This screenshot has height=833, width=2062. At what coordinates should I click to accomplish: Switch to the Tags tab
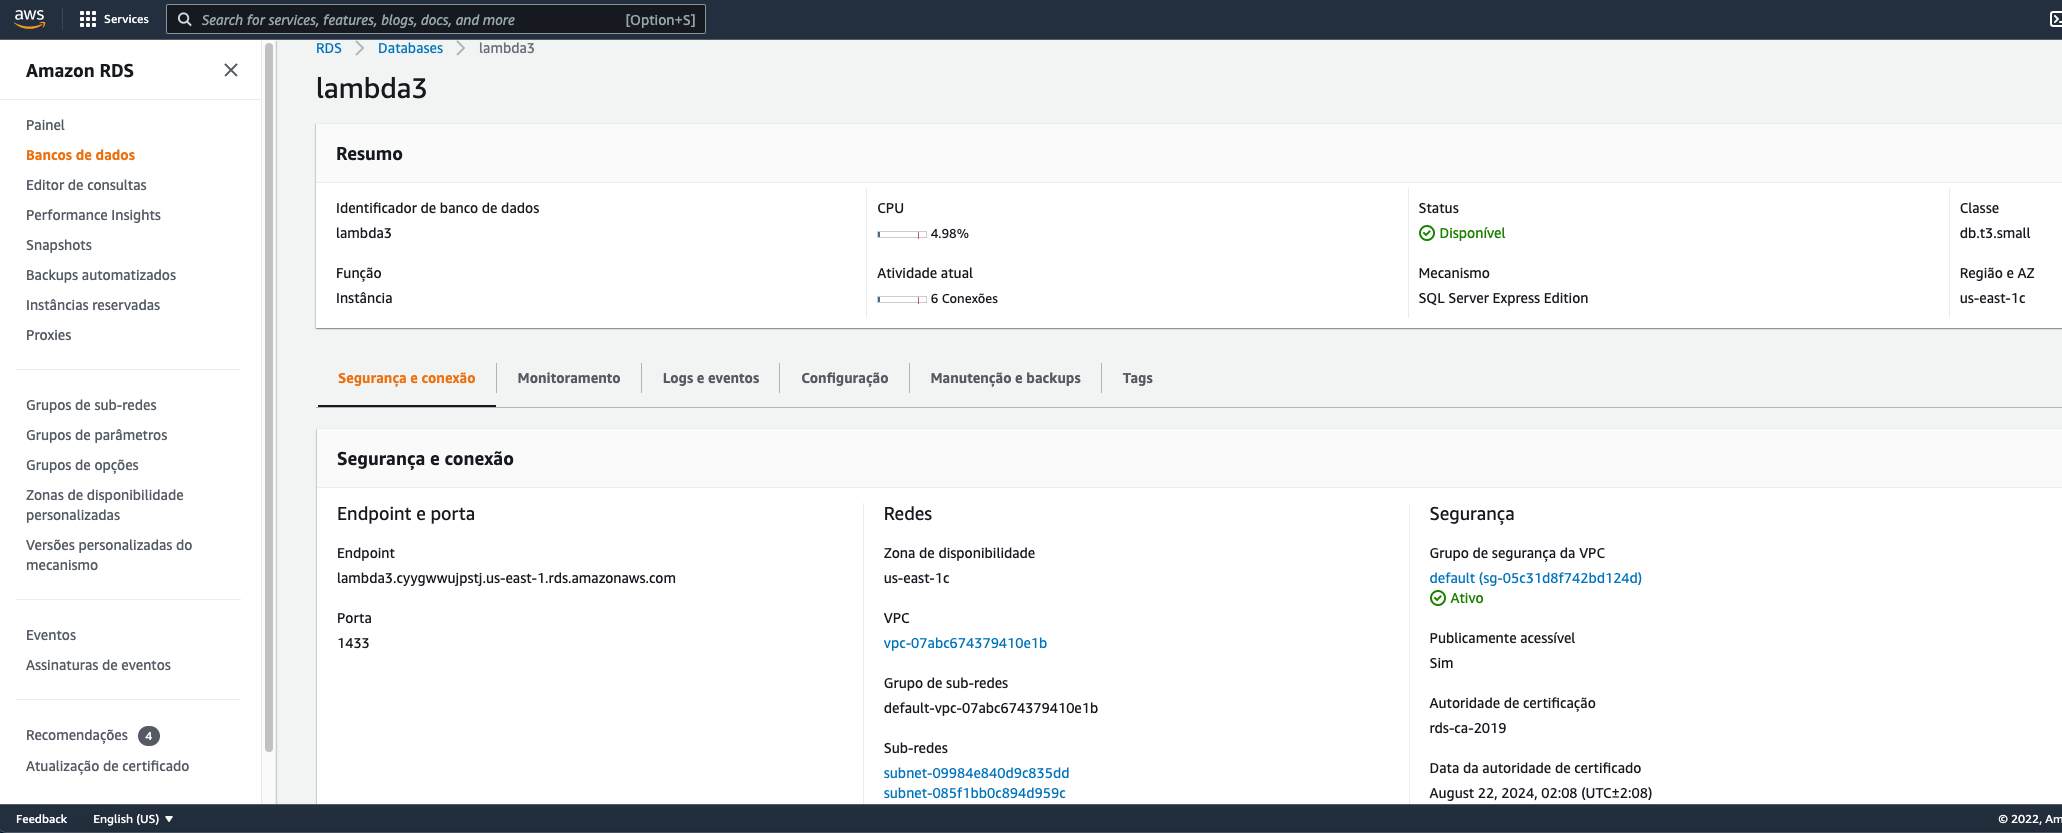pyautogui.click(x=1137, y=378)
